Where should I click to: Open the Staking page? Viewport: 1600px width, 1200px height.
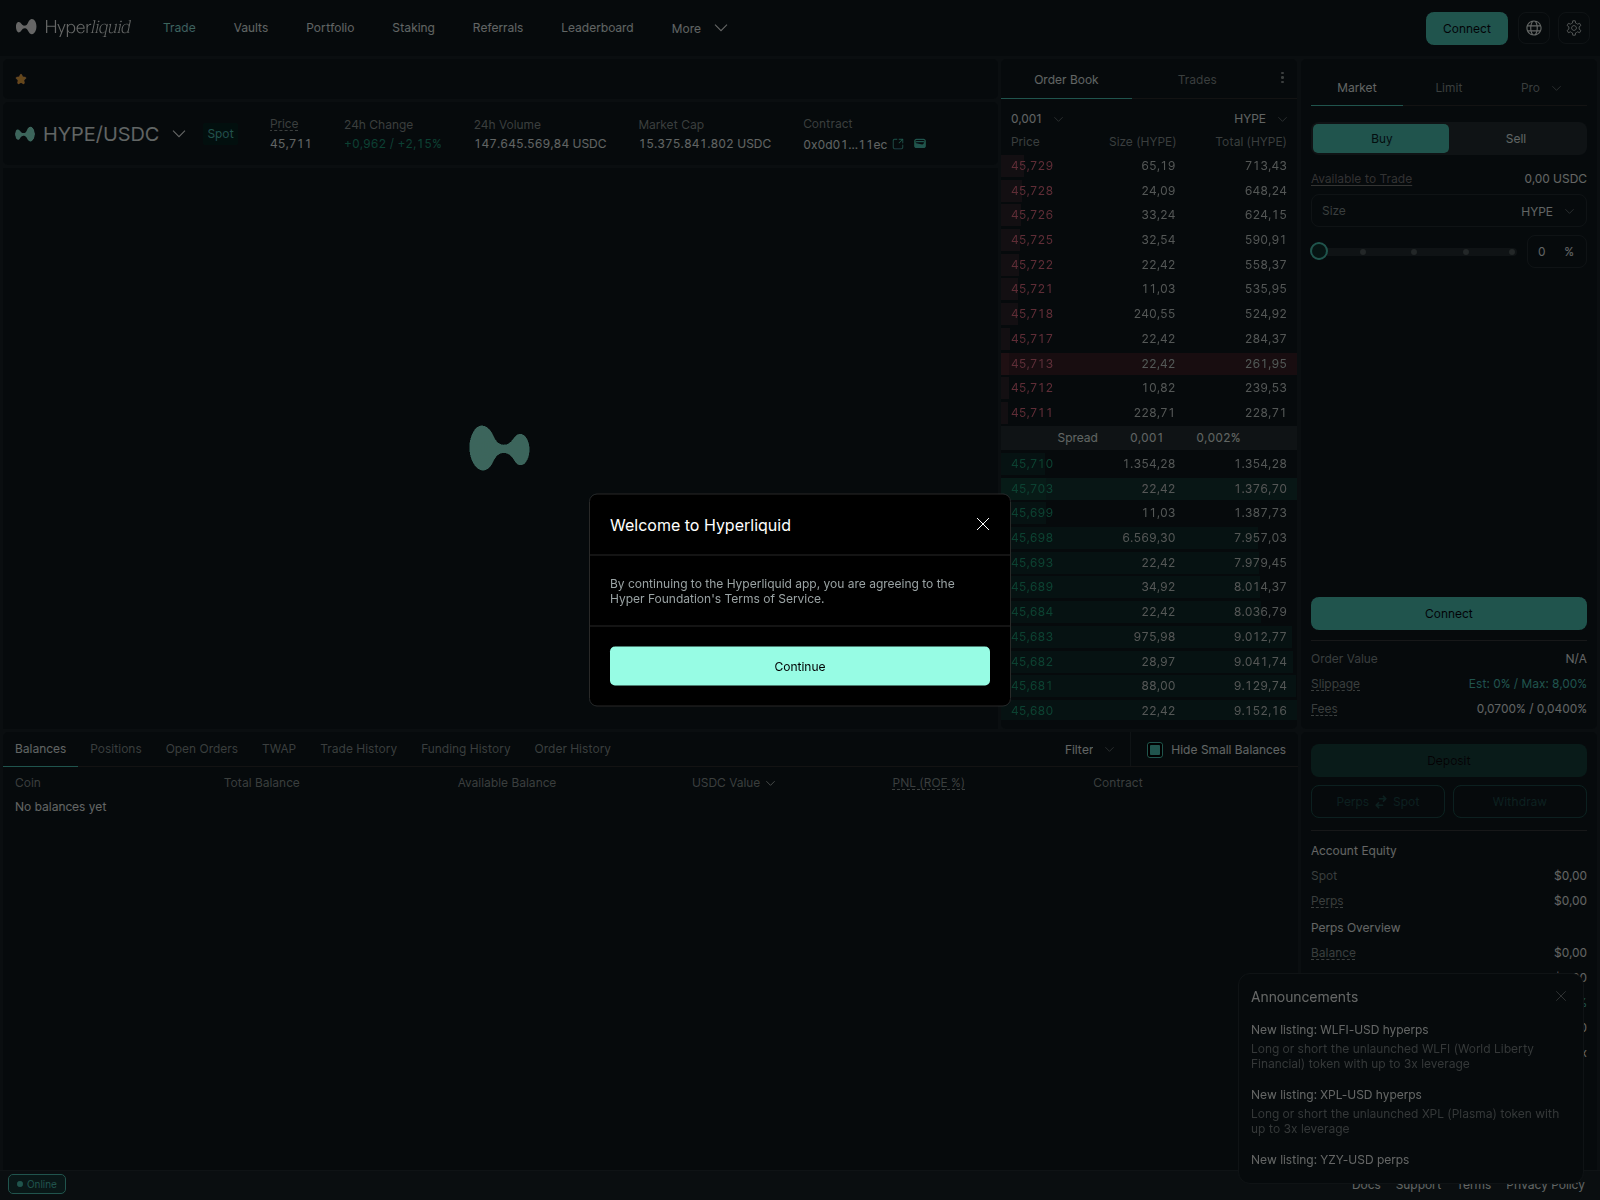(413, 28)
